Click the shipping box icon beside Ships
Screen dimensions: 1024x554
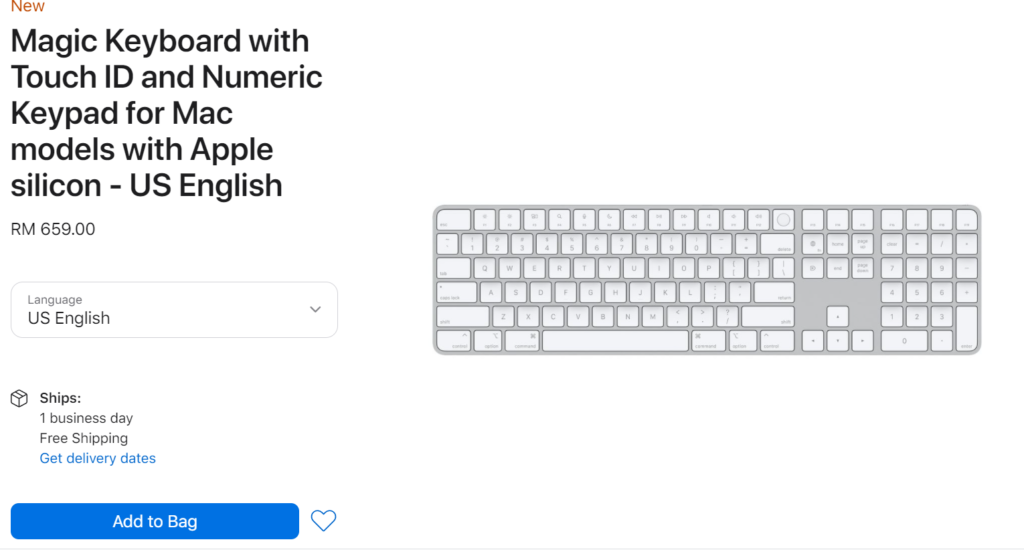[x=20, y=399]
